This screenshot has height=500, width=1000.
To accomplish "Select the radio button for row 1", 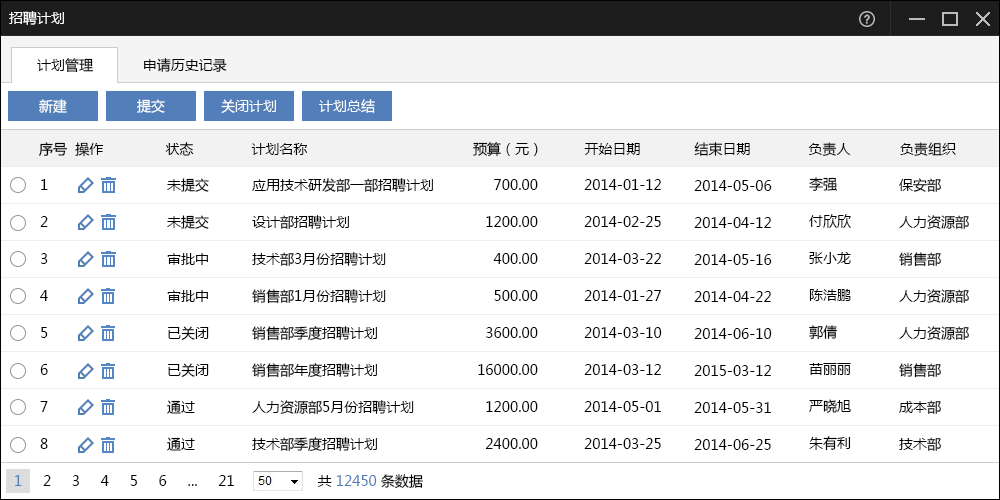I will coord(18,185).
